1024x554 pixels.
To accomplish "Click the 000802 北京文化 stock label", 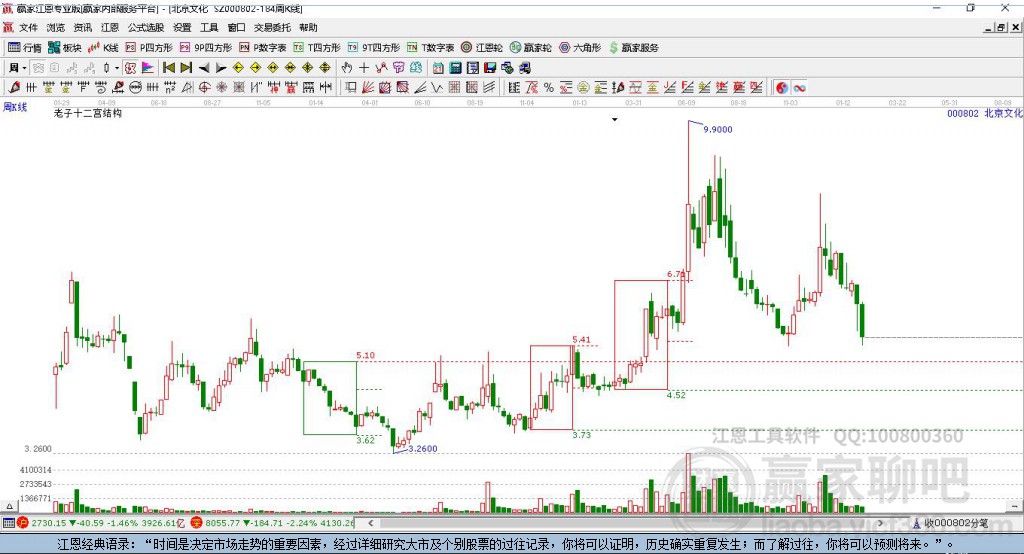I will coord(985,113).
